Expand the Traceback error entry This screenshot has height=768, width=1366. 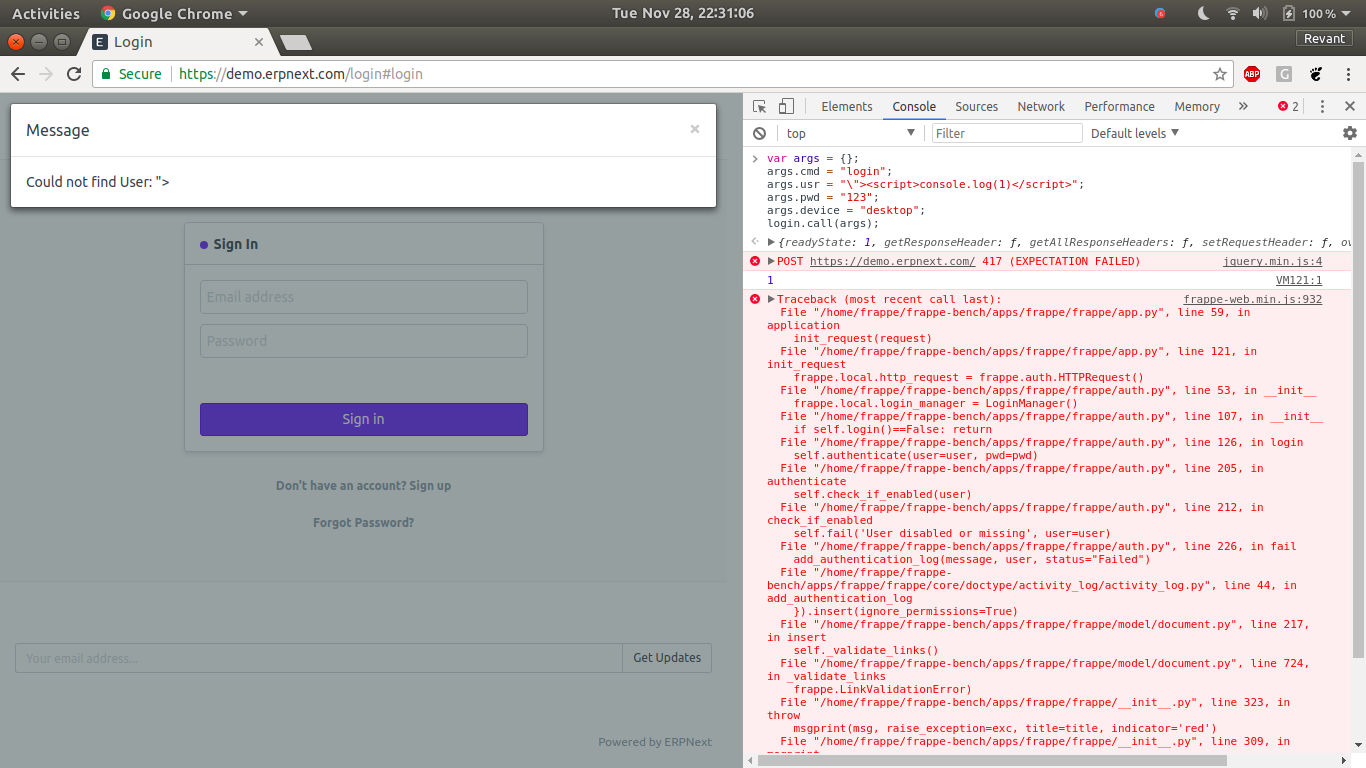771,299
